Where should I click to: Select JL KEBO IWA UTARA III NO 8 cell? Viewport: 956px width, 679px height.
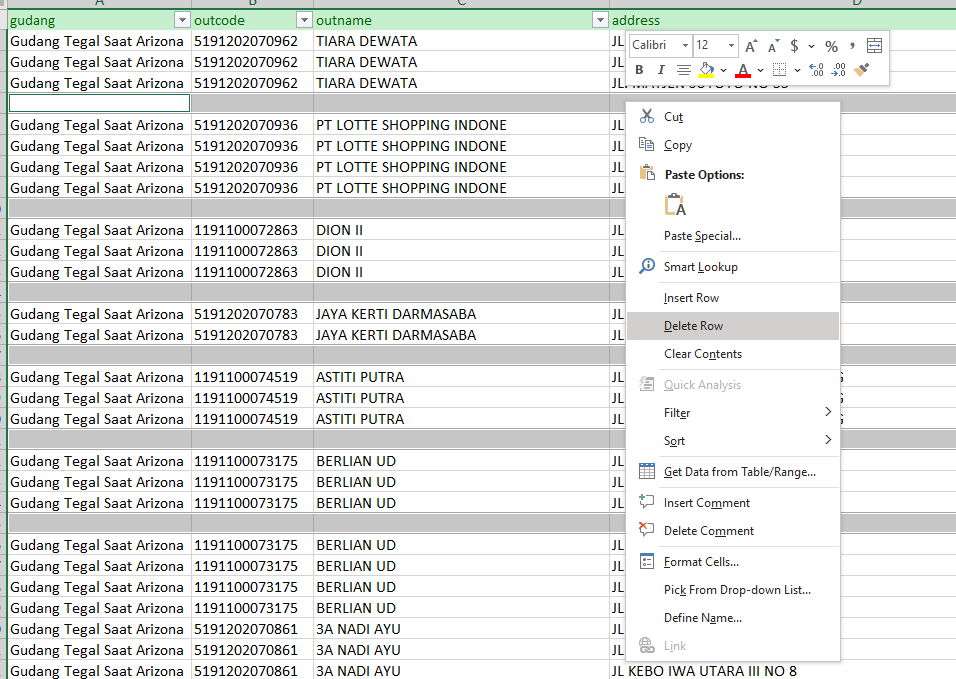783,670
